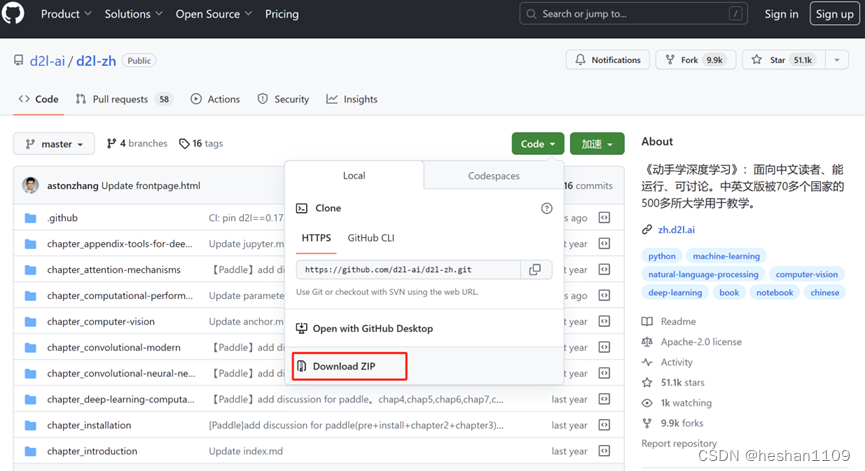Image resolution: width=865 pixels, height=471 pixels.
Task: Click the code icon in chapter_computer-vision row
Action: coord(605,322)
